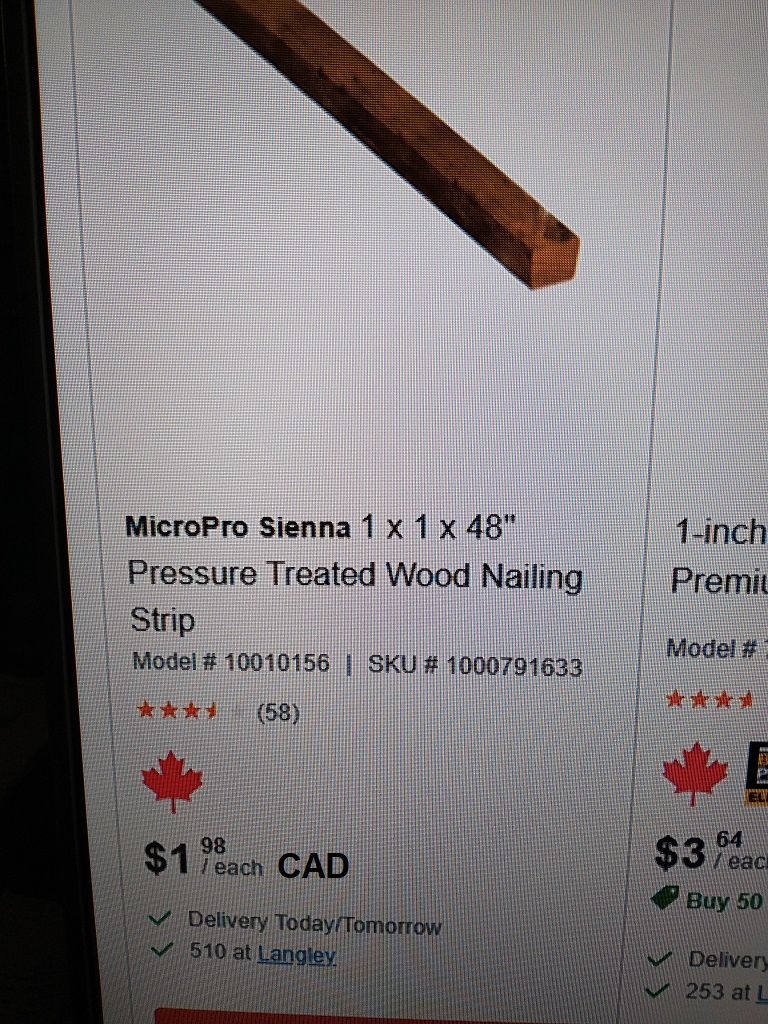The height and width of the screenshot is (1024, 768).
Task: Open the Buy 50 bulk offer
Action: (723, 900)
